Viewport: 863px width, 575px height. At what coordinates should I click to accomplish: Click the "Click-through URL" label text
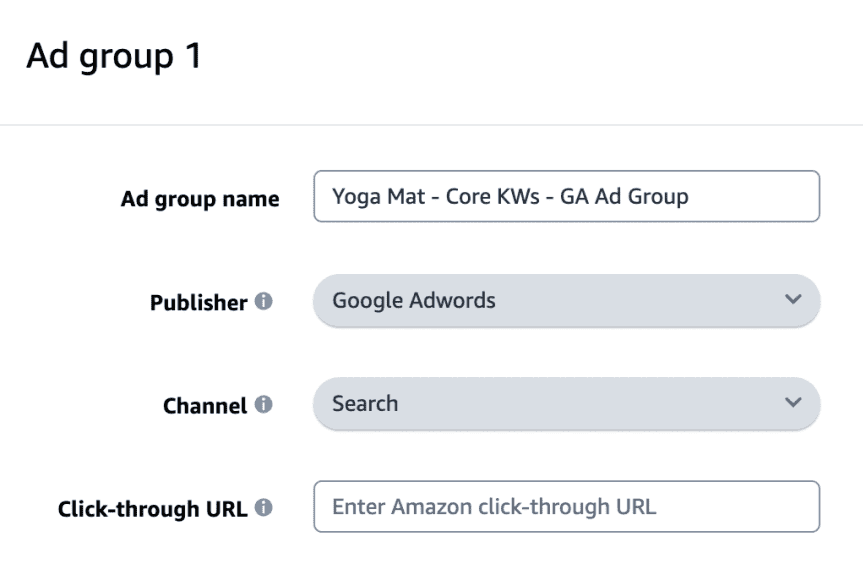tap(153, 509)
